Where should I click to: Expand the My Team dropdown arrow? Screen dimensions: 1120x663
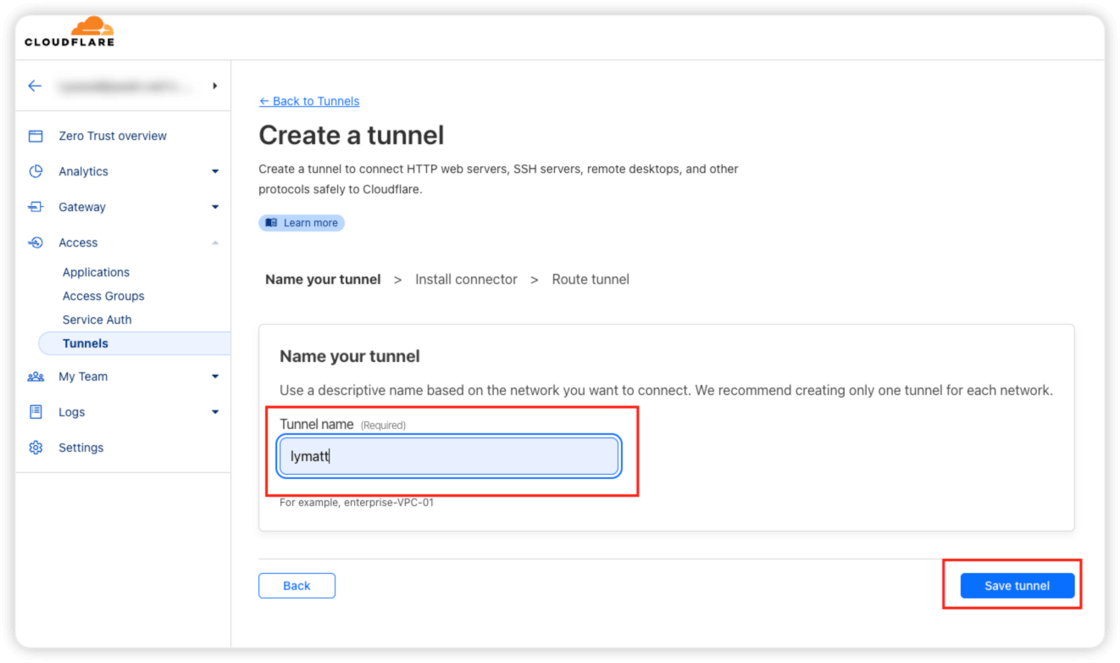[215, 377]
